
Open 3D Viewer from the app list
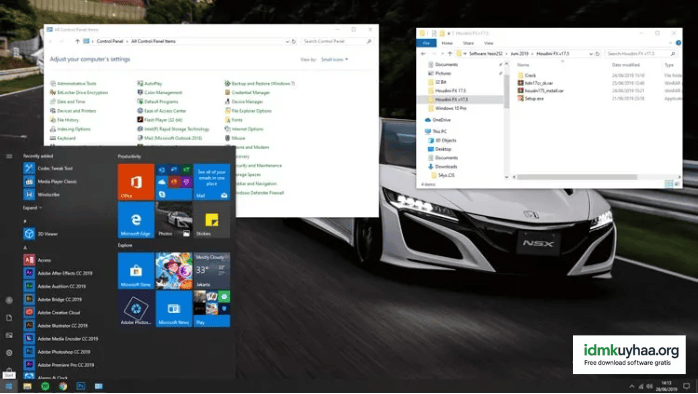point(41,234)
